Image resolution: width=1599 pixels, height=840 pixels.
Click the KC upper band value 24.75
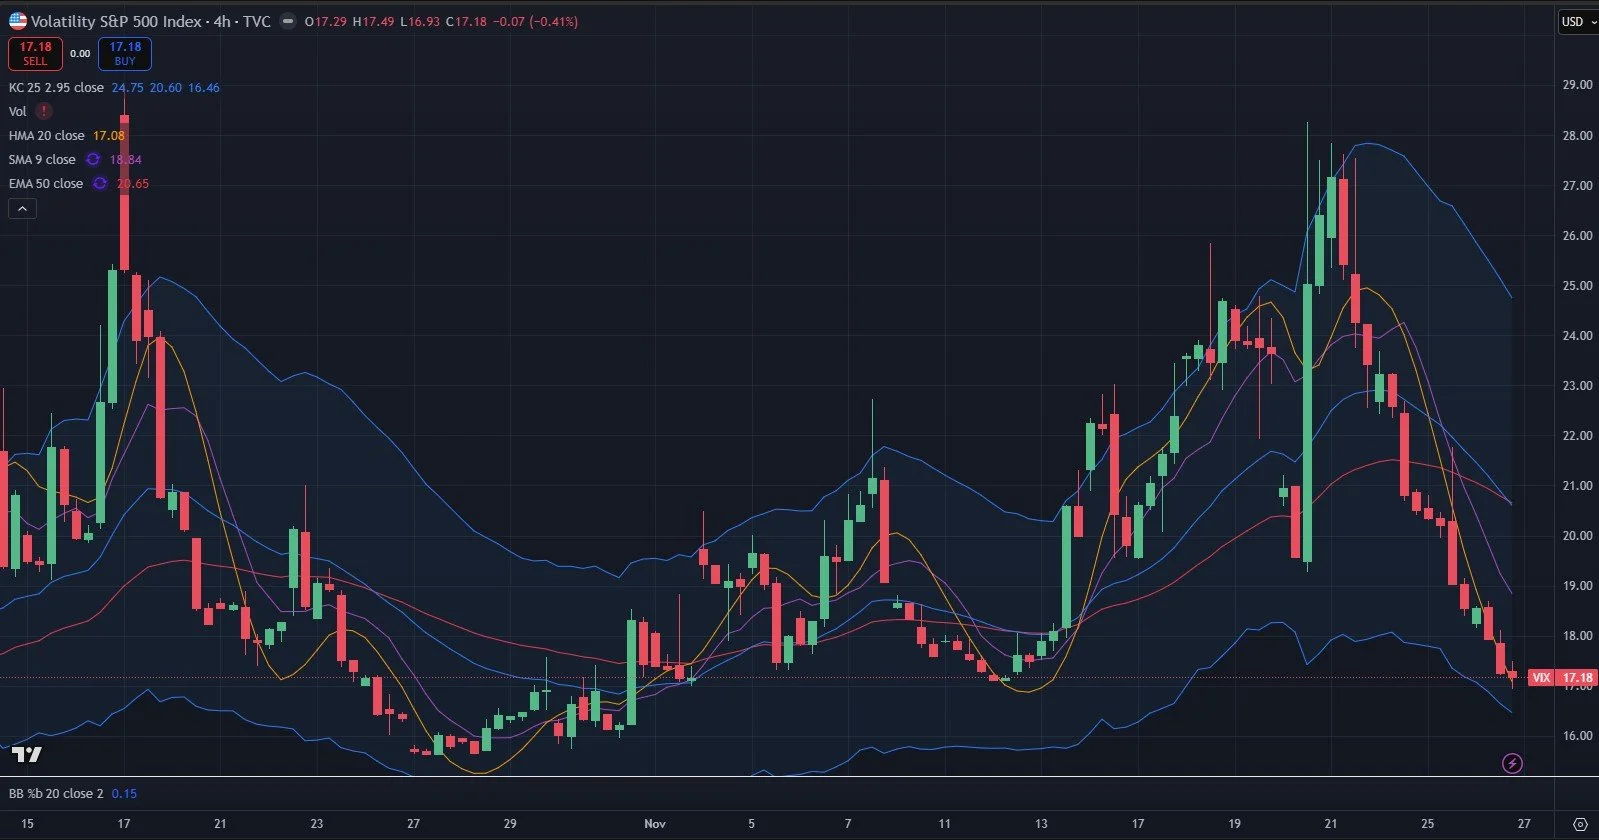point(128,87)
